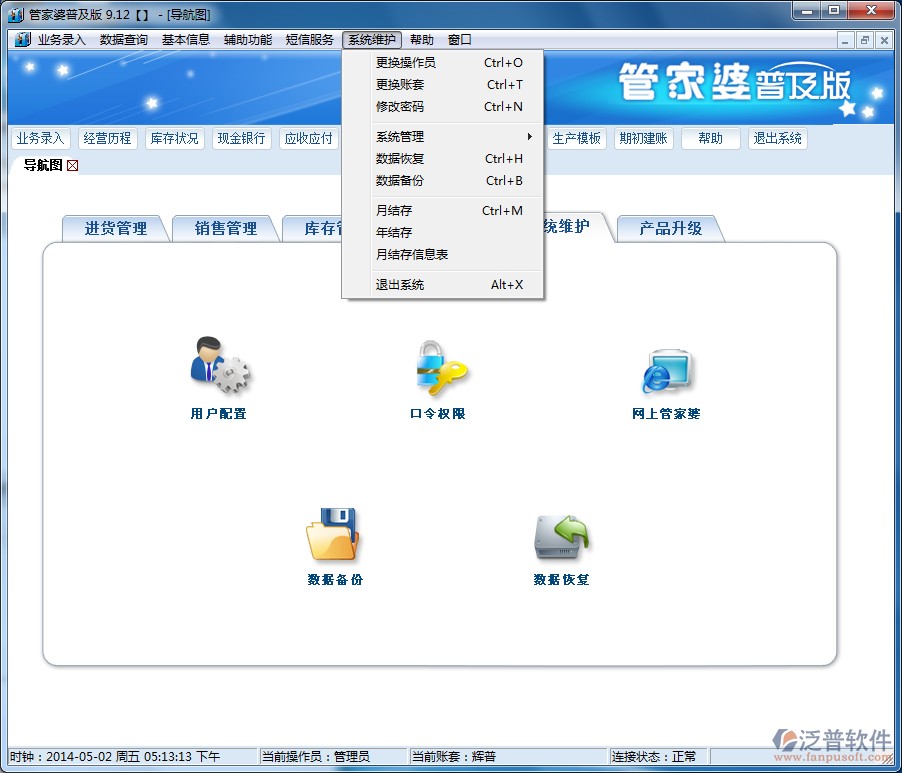This screenshot has height=773, width=902.
Task: Choose 数据备份 Ctrl+B menu entry
Action: (x=442, y=181)
